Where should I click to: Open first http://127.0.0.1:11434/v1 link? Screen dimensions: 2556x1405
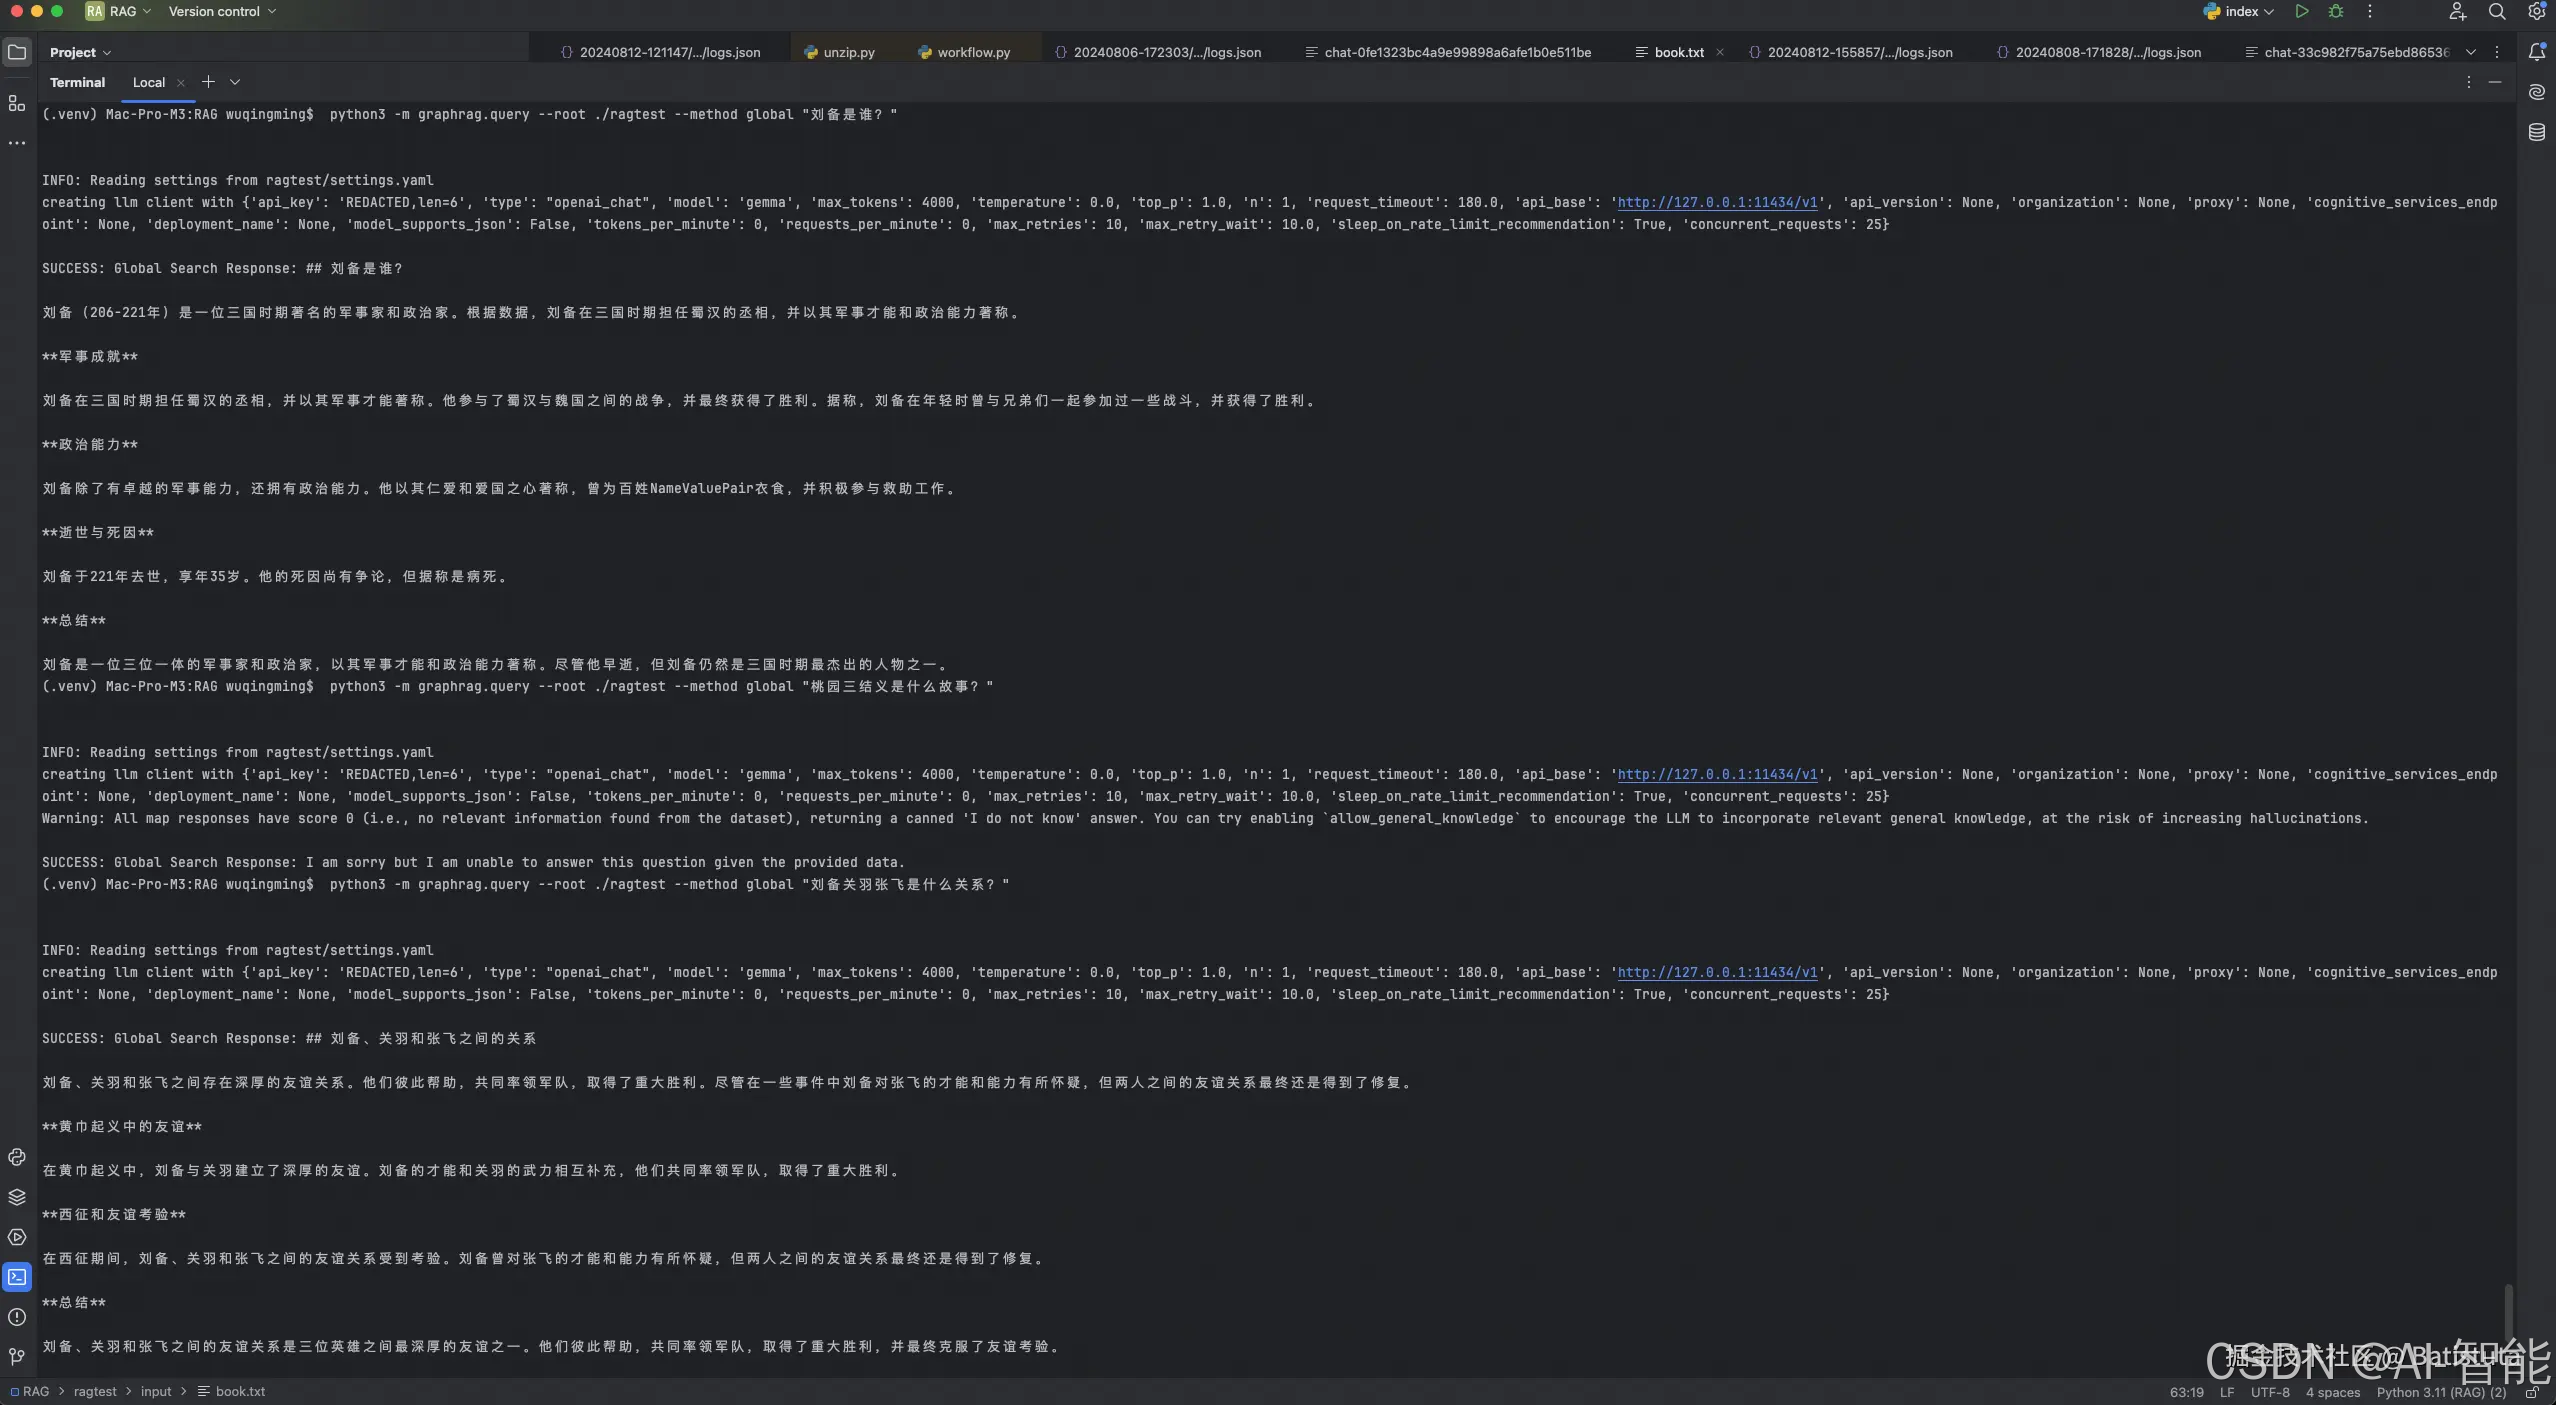pyautogui.click(x=1717, y=202)
